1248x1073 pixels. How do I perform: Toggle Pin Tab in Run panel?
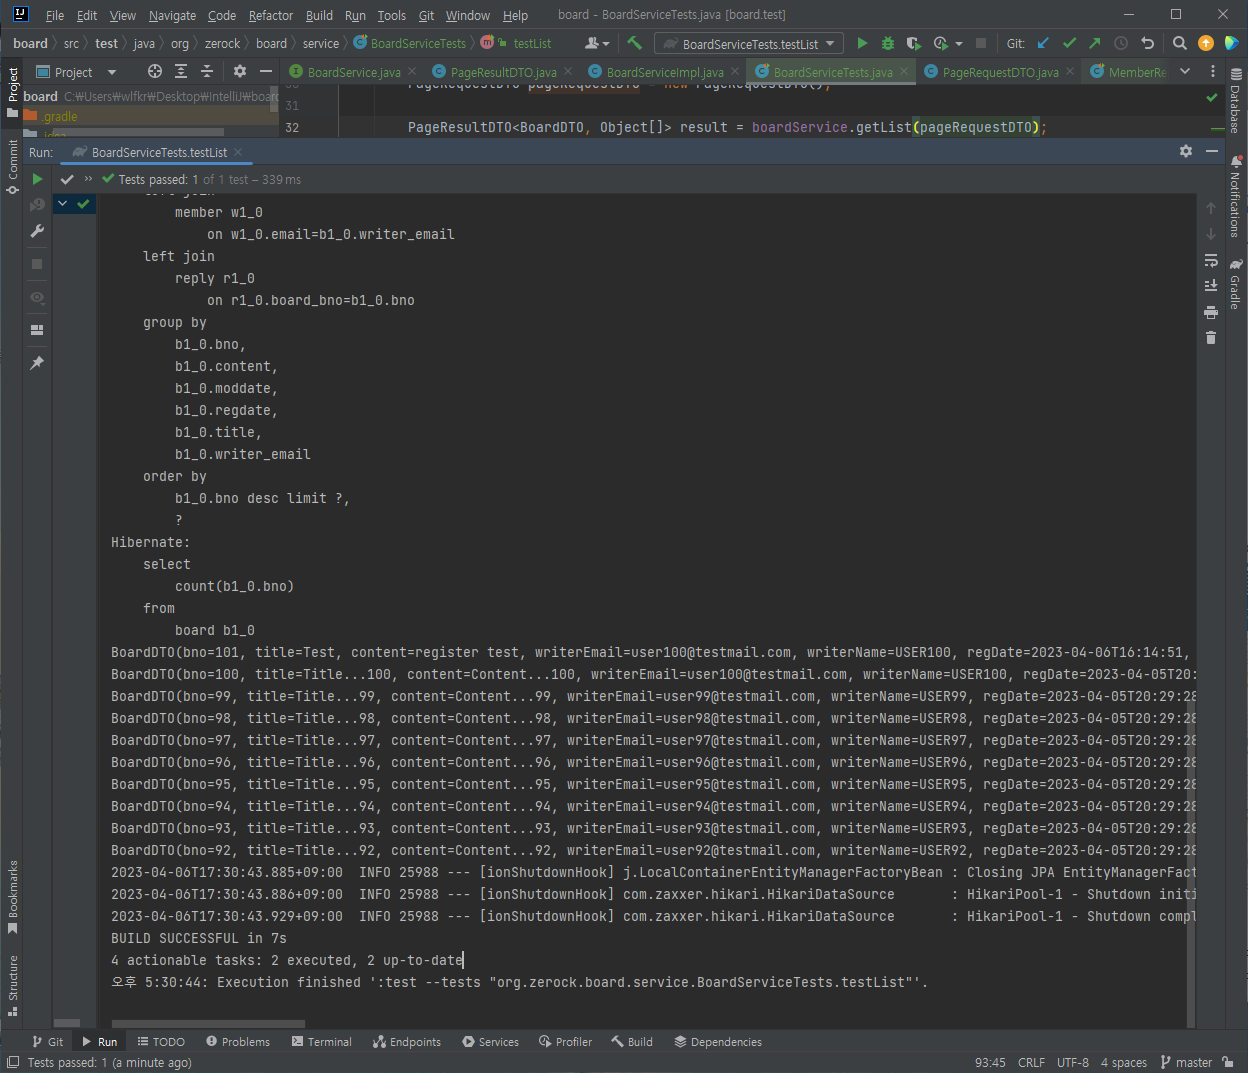click(x=37, y=363)
